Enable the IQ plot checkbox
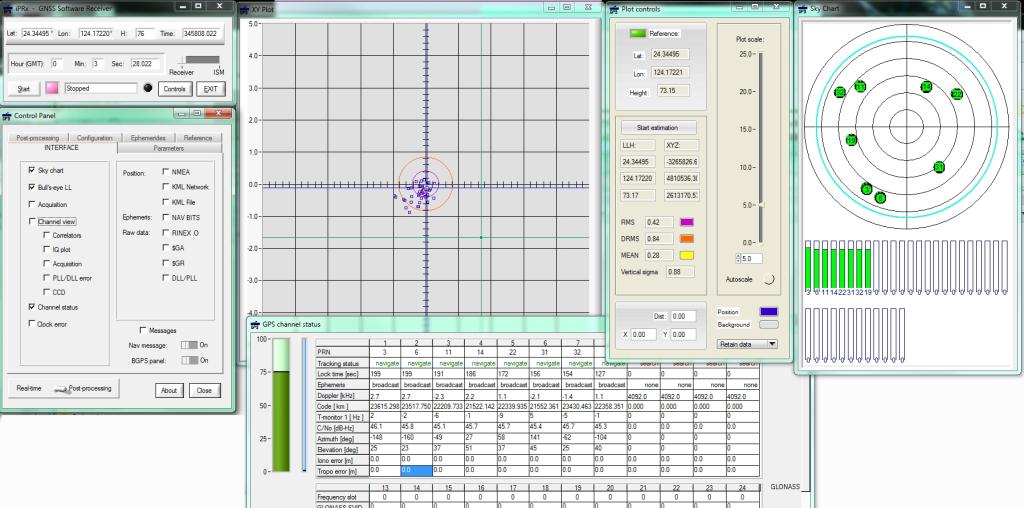The image size is (1024, 508). [x=46, y=249]
